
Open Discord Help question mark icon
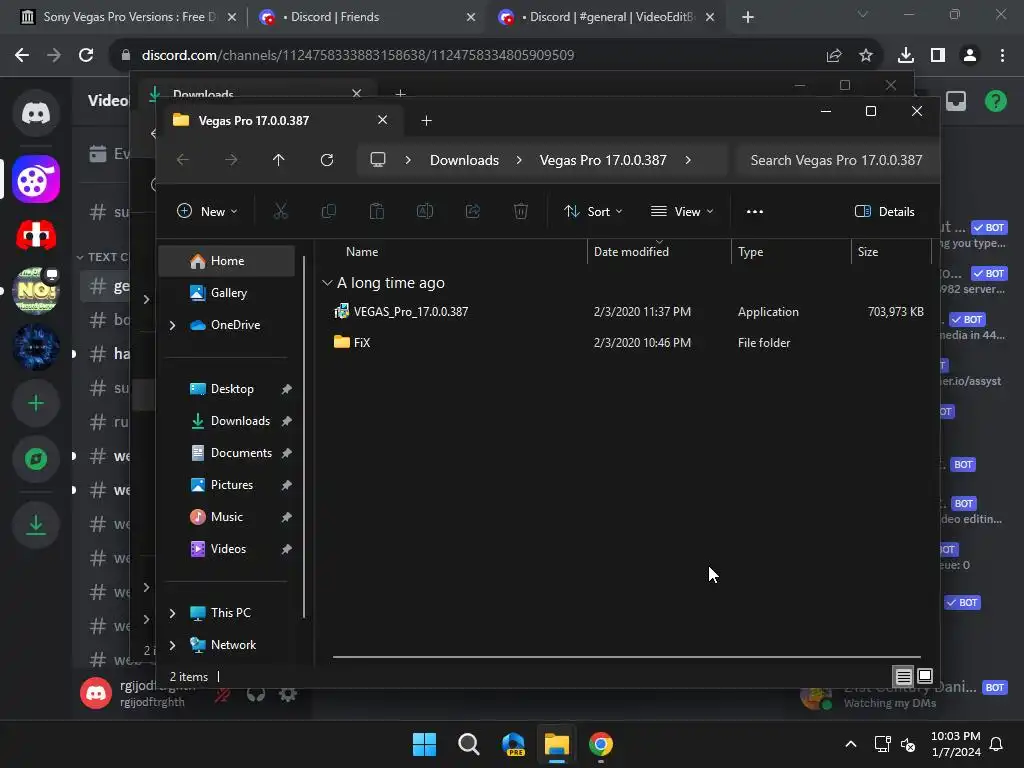point(996,101)
